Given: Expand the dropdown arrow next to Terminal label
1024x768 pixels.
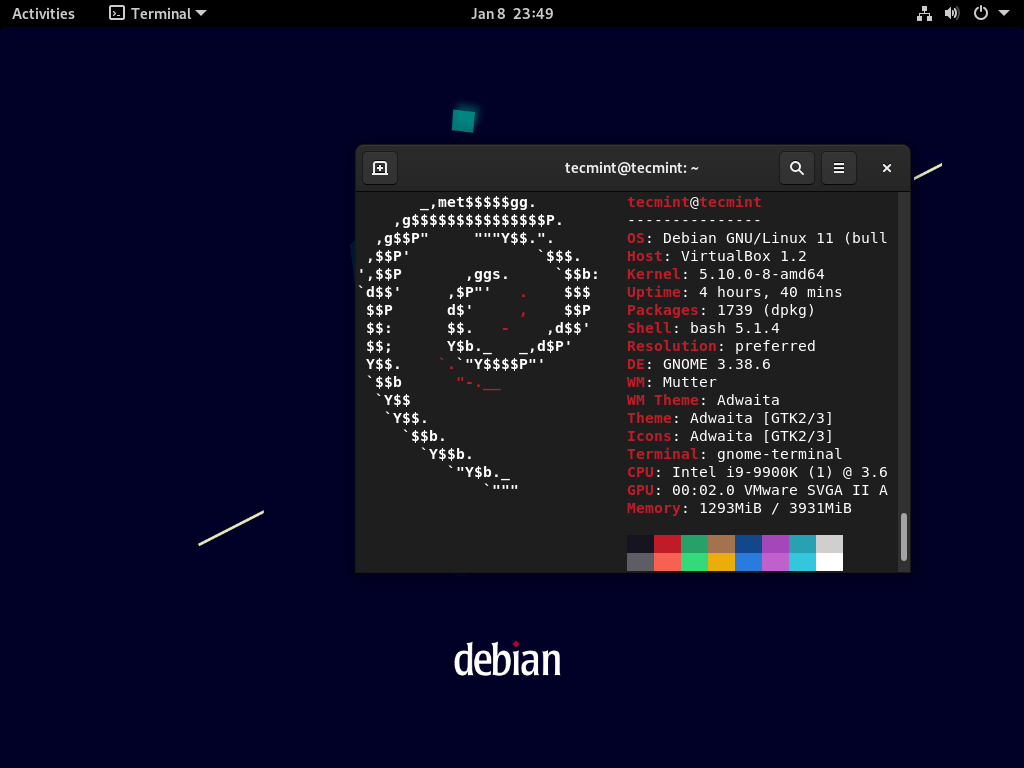Looking at the screenshot, I should (x=201, y=13).
